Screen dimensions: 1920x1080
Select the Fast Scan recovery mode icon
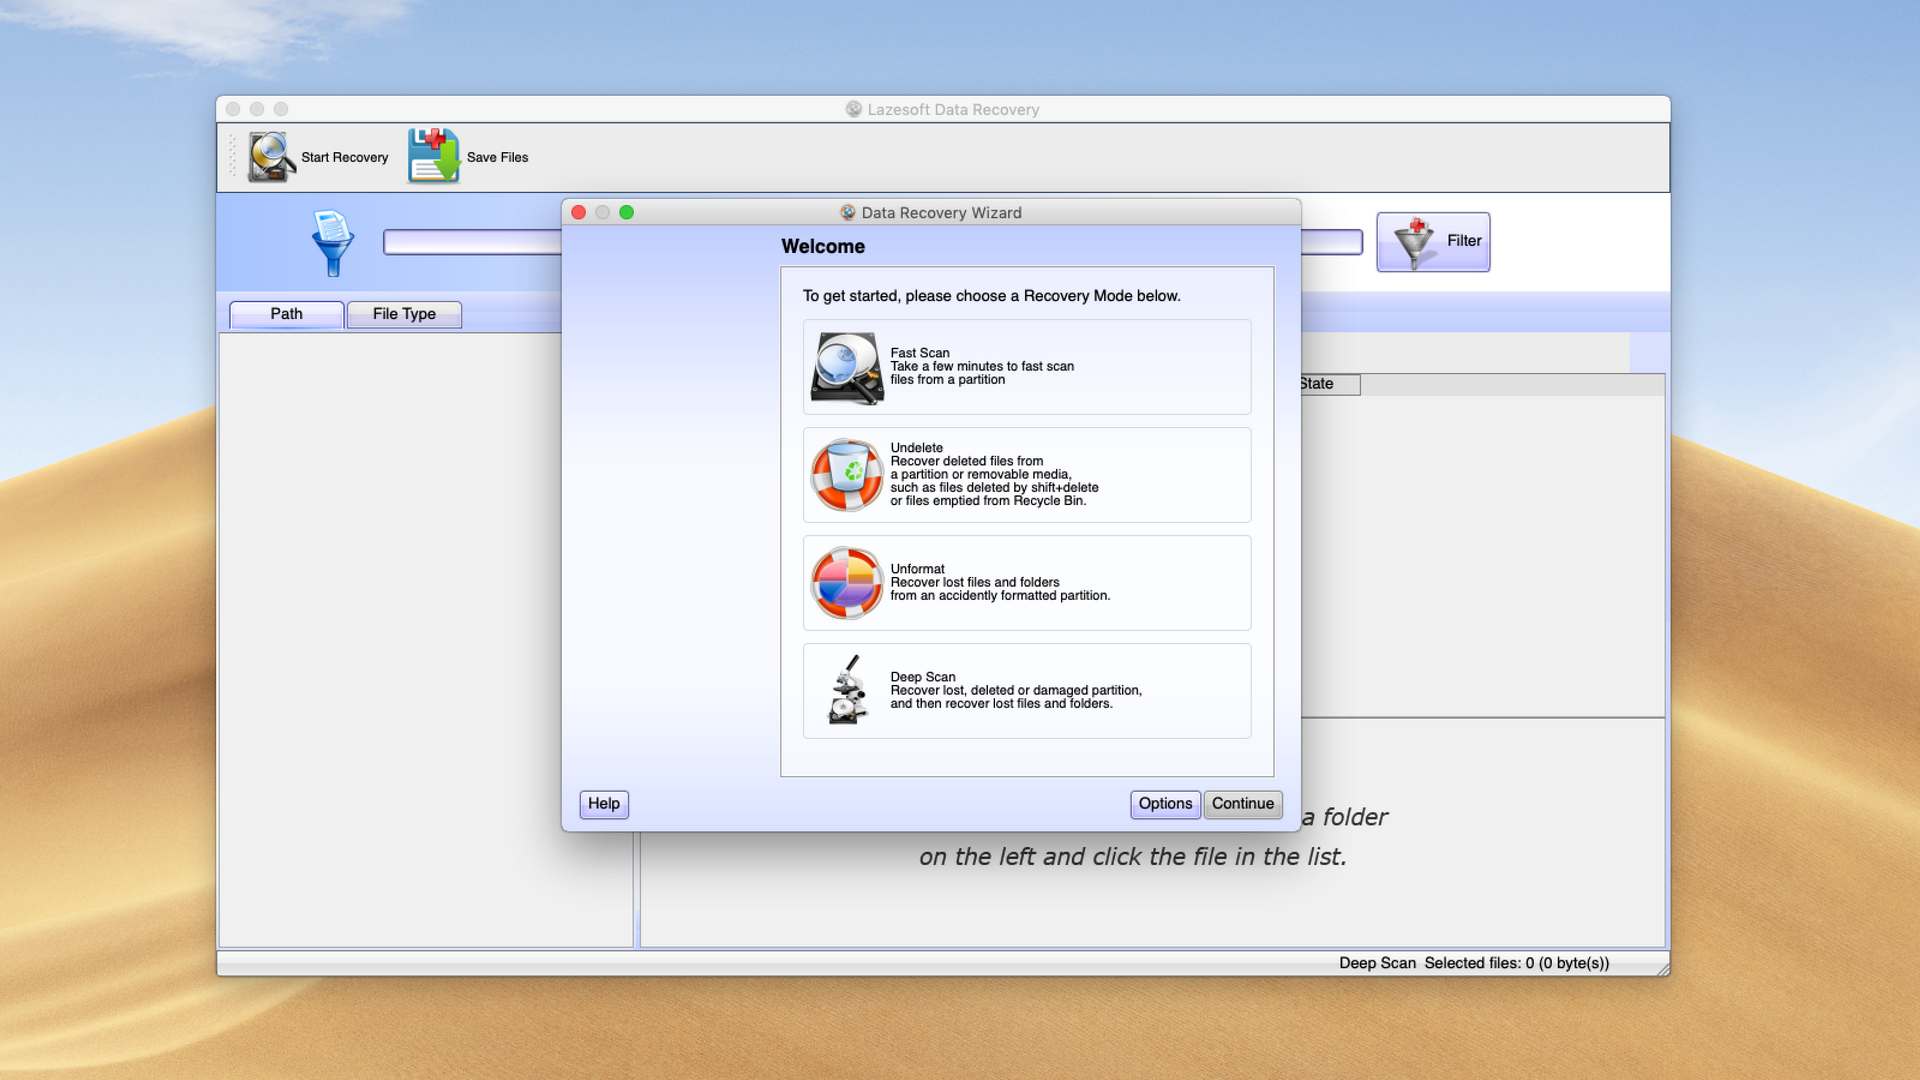pos(847,367)
